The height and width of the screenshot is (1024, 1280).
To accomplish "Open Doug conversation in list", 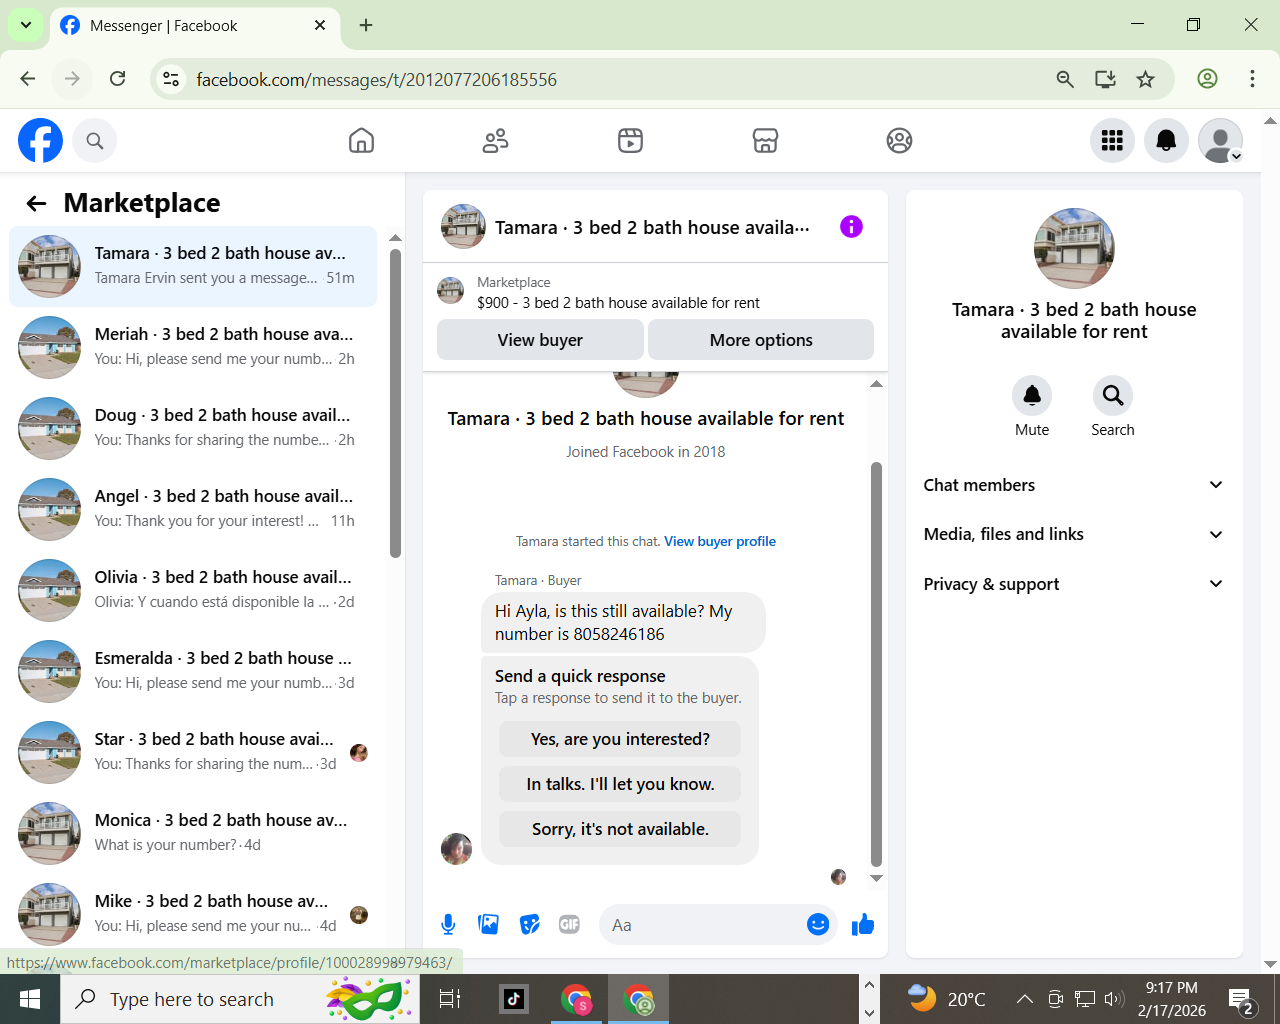I will 193,428.
